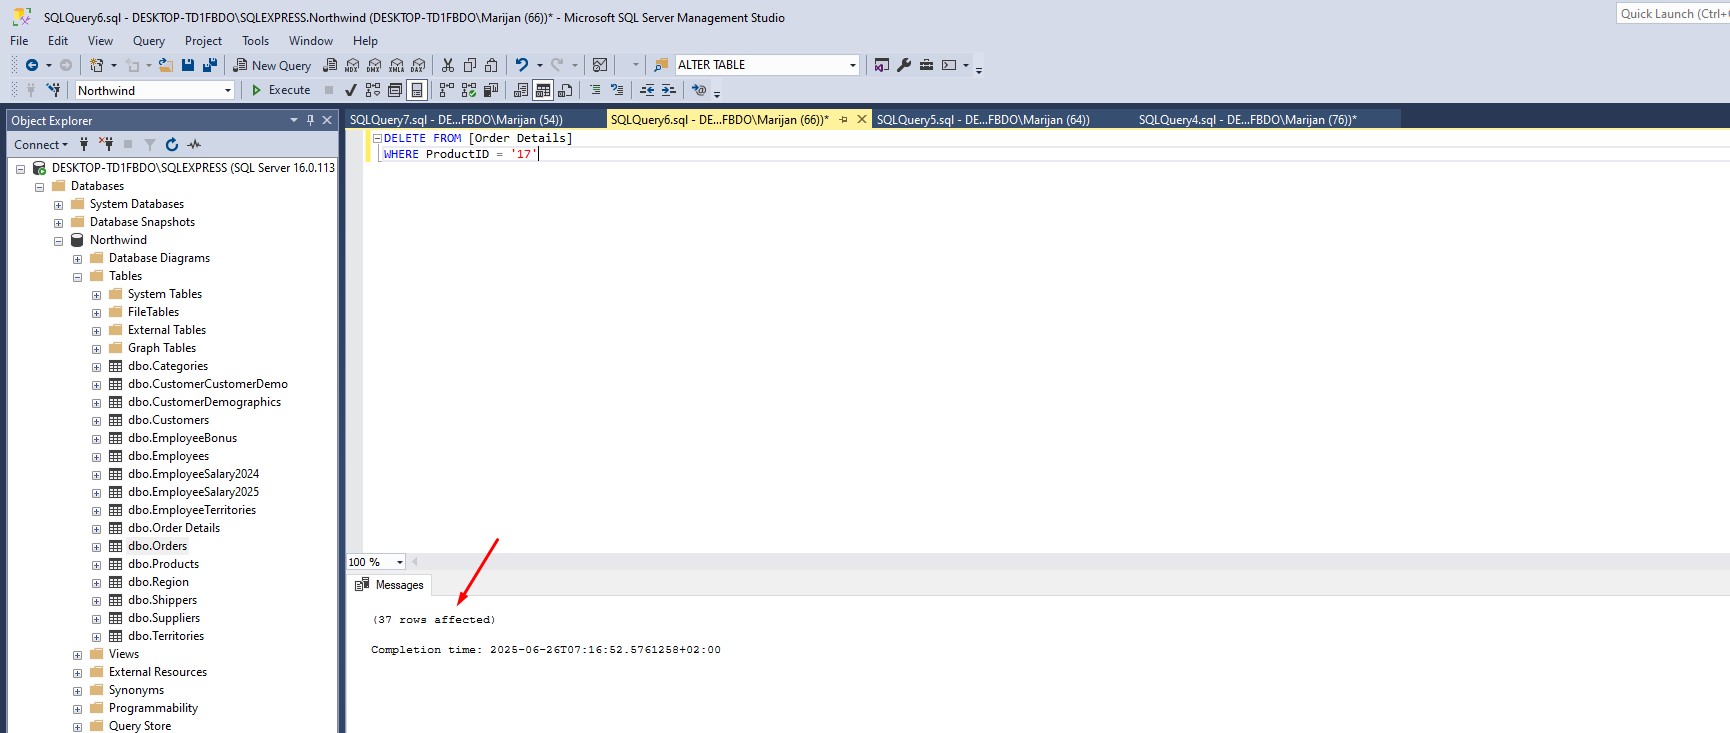Viewport: 1730px width, 733px height.
Task: Click the Paste icon in toolbar
Action: point(491,65)
